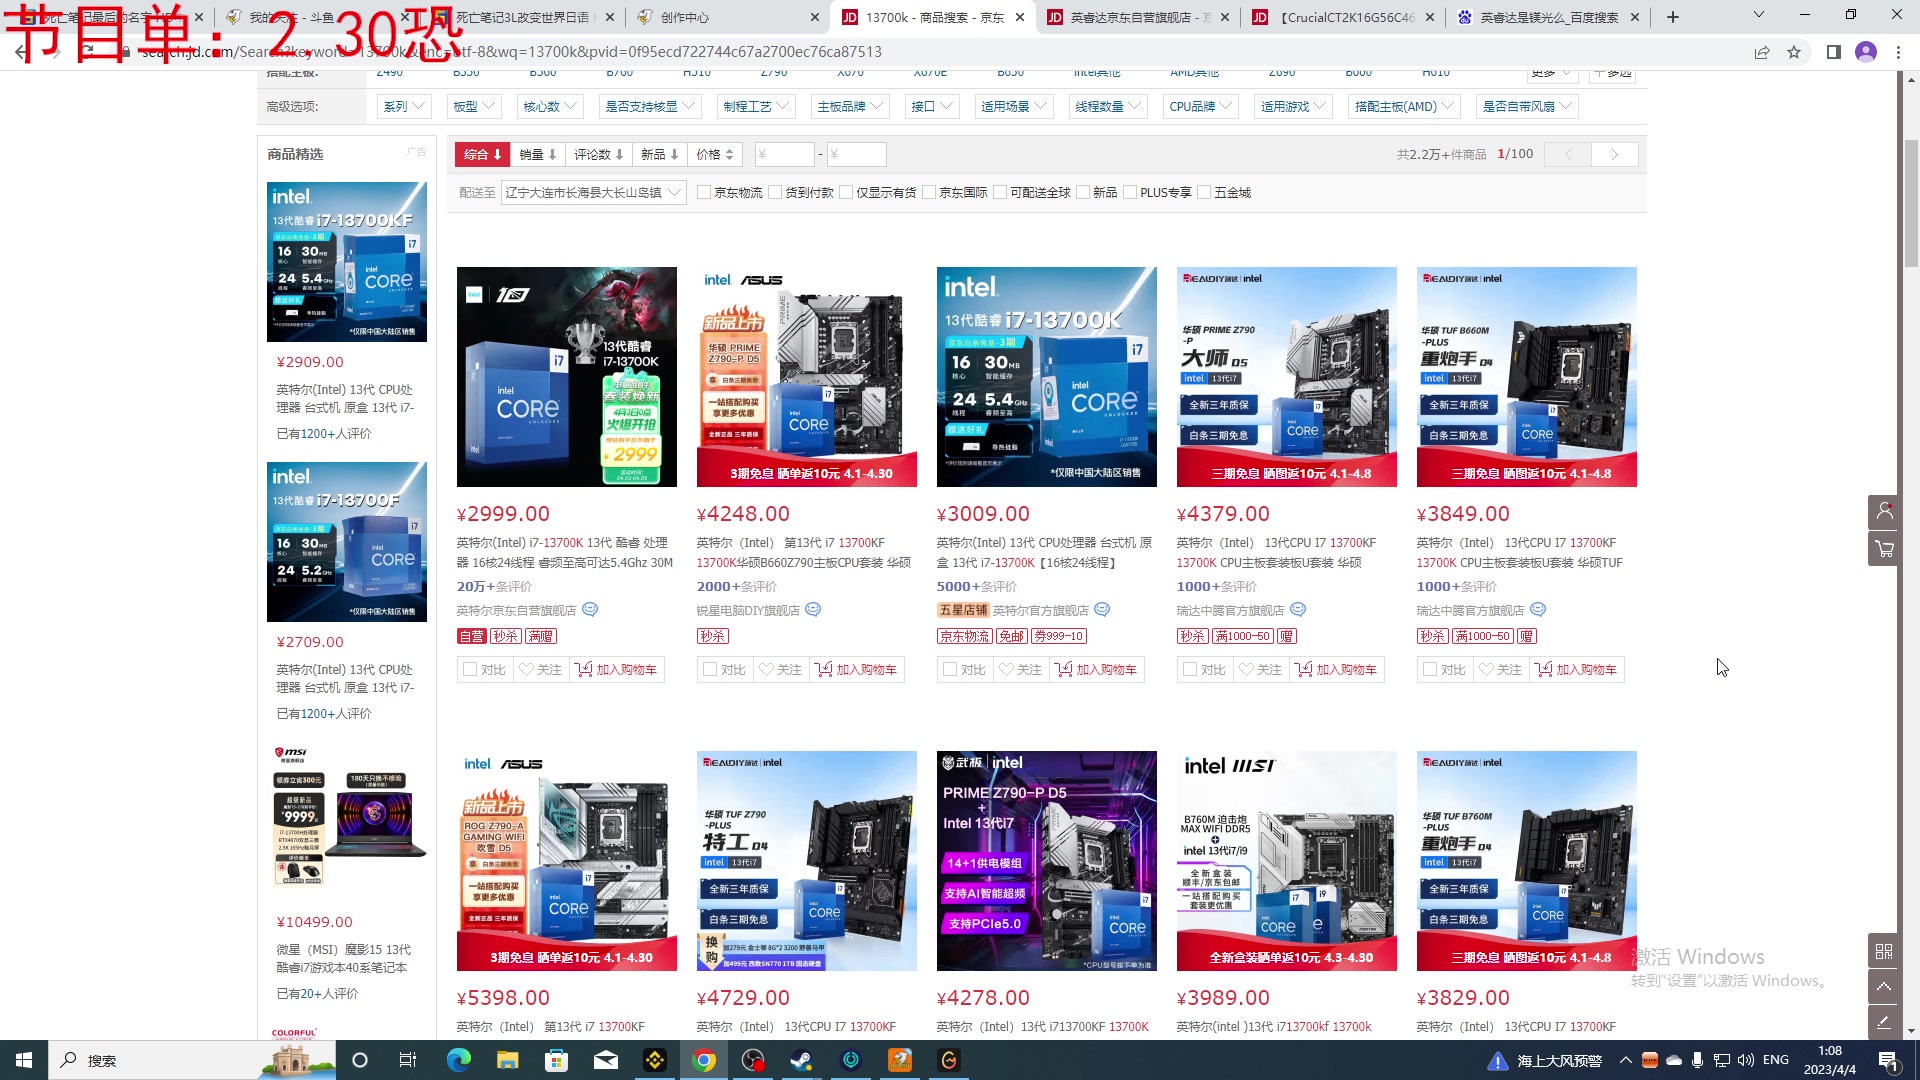This screenshot has width=1920, height=1080.
Task: Go to the next results page arrow
Action: (1614, 154)
